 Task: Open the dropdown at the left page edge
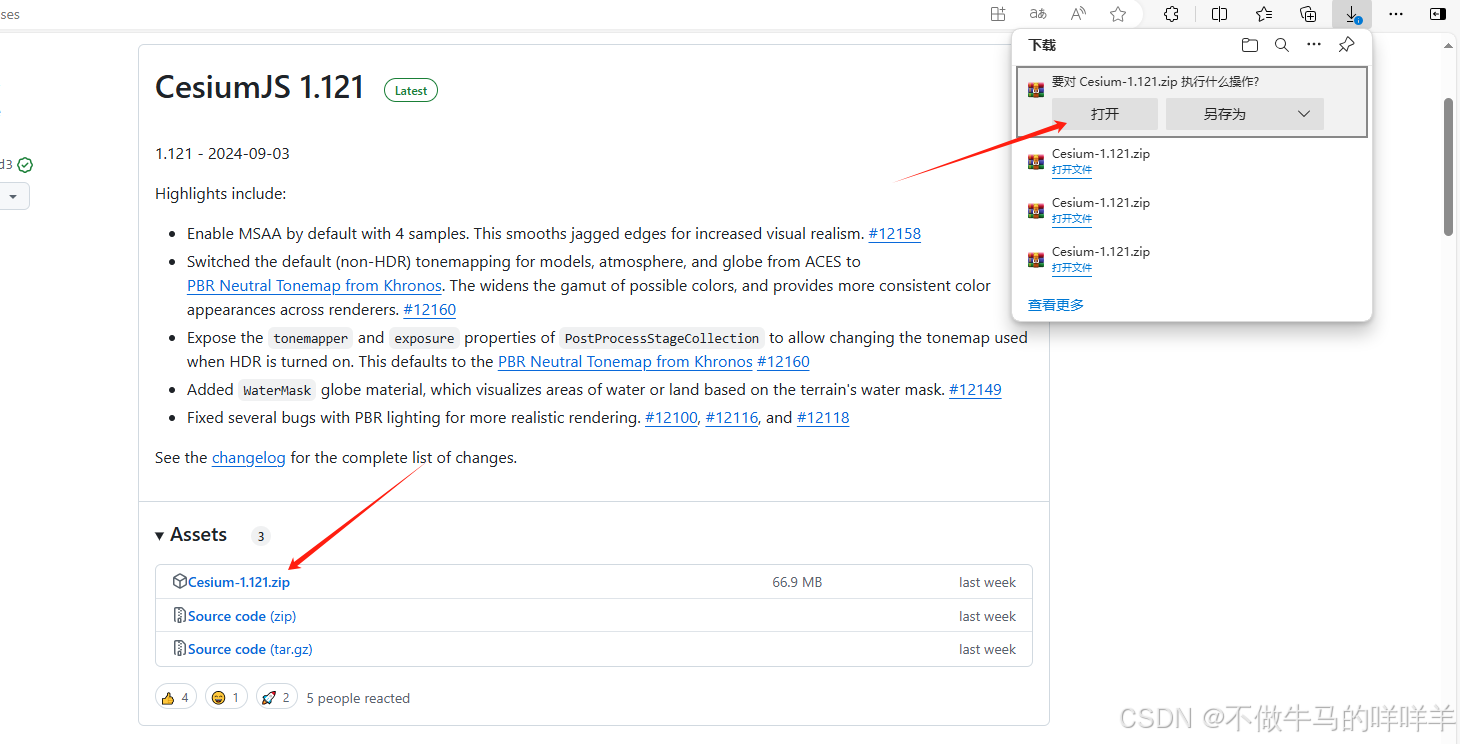pyautogui.click(x=13, y=197)
